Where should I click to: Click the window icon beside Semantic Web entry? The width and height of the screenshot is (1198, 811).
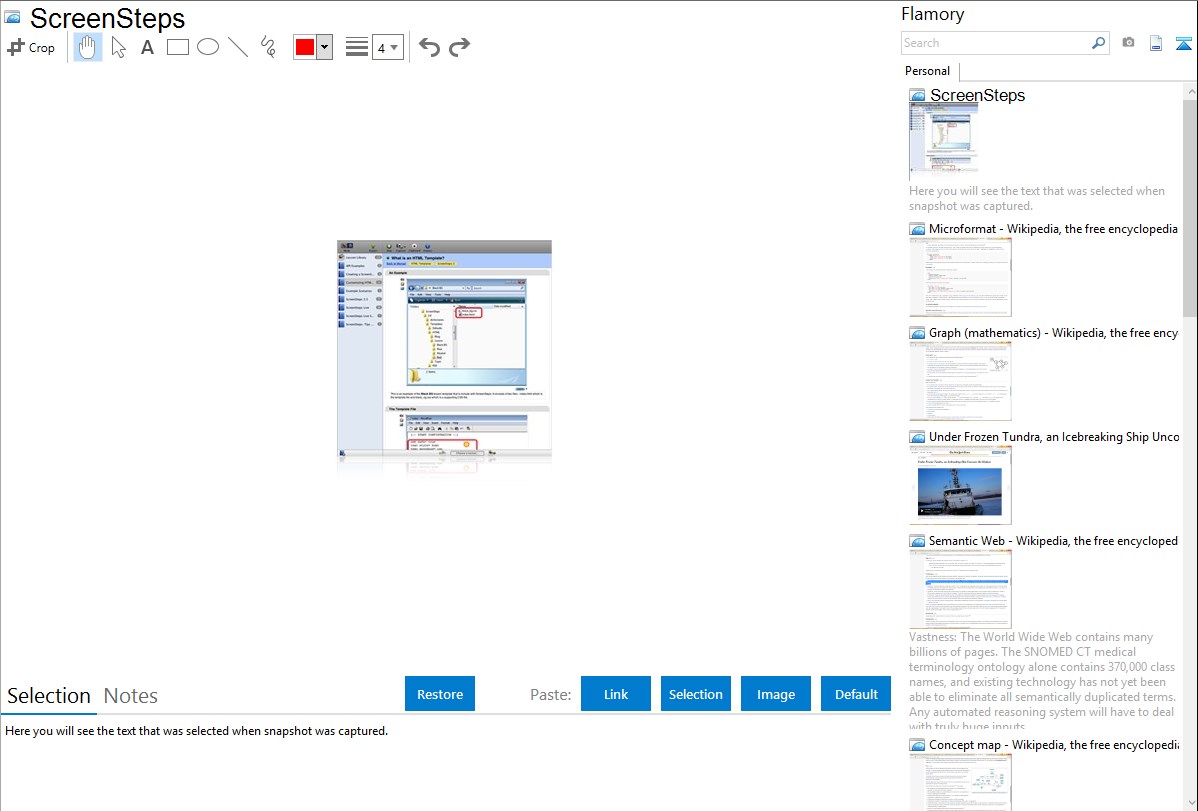click(917, 541)
